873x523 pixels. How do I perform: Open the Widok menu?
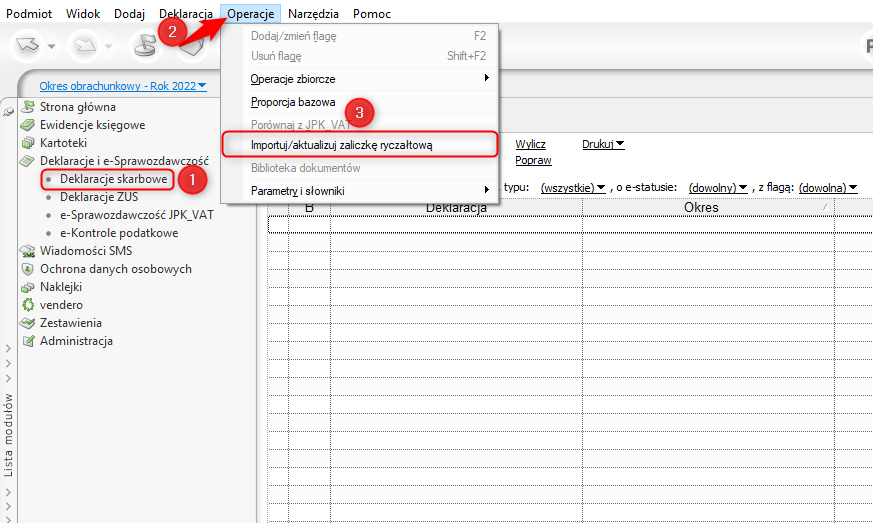83,13
